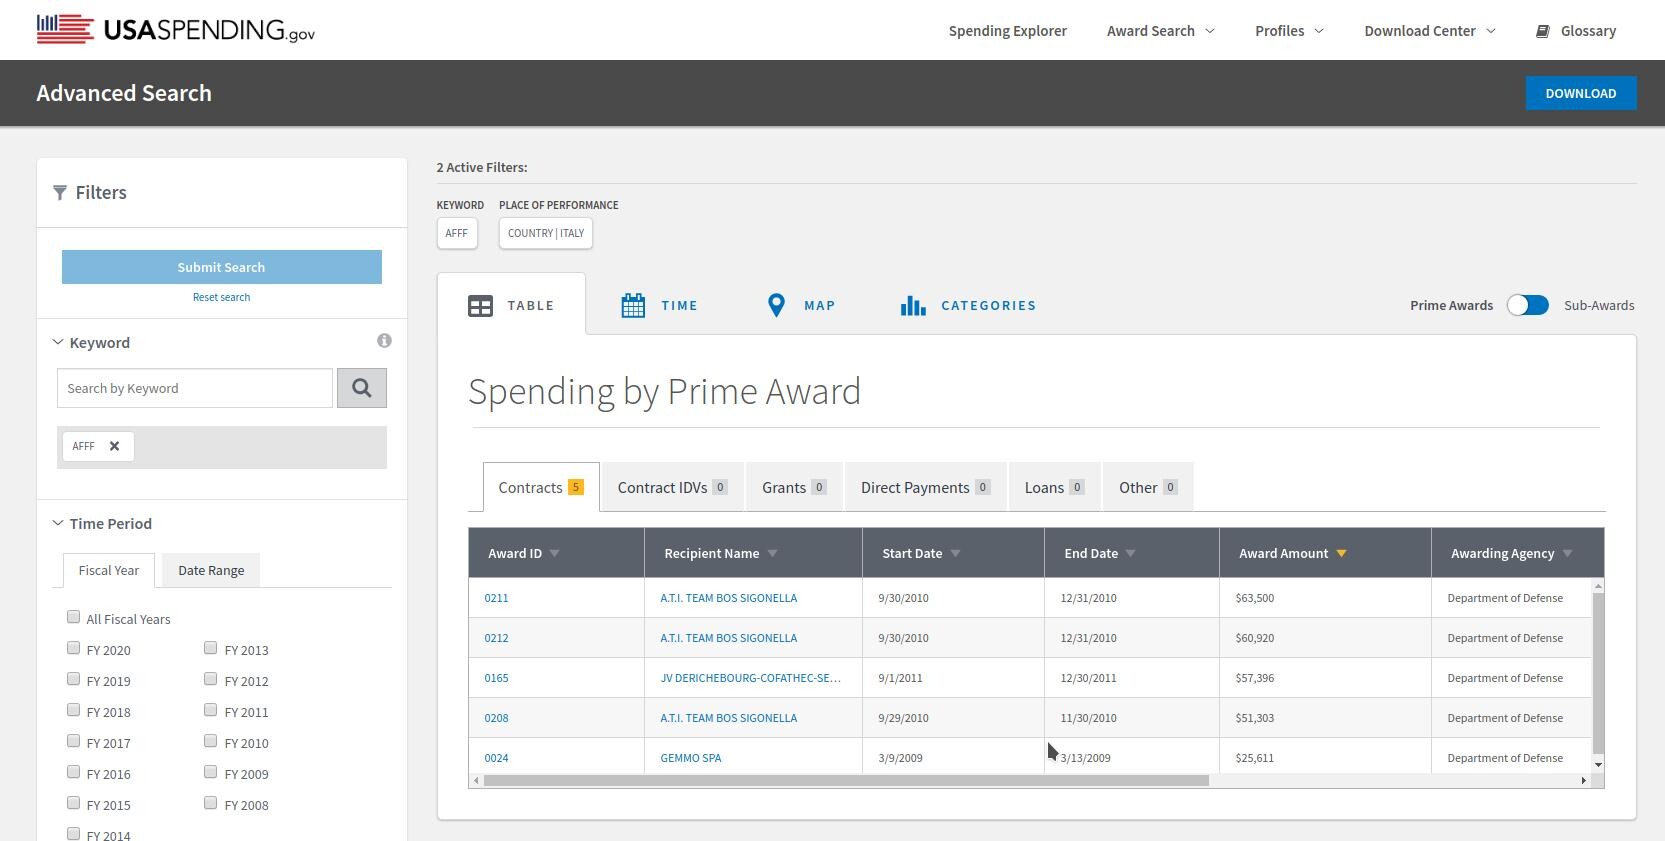Sort by Award Amount column arrow
The width and height of the screenshot is (1665, 841).
pyautogui.click(x=1342, y=553)
